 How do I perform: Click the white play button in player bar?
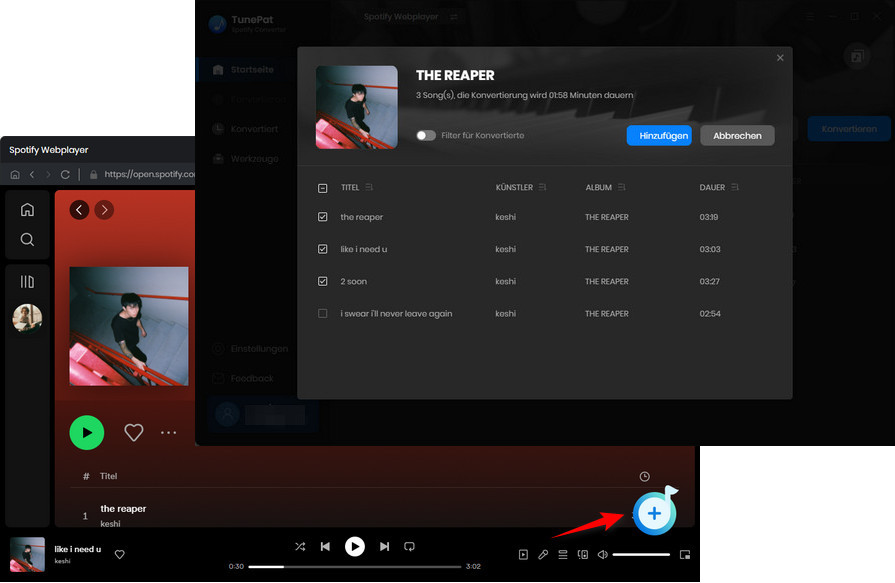(355, 546)
